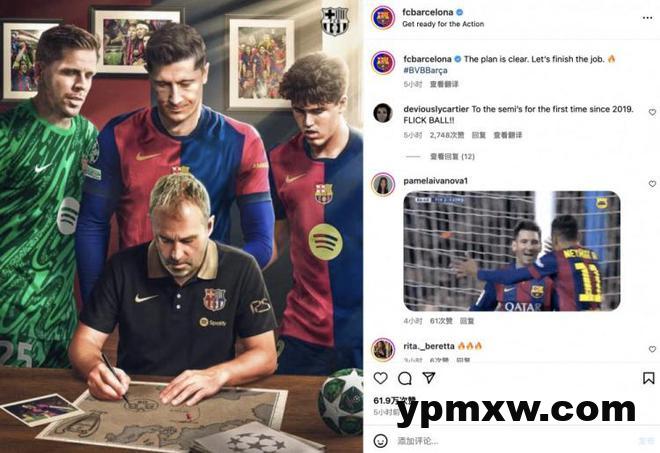Like the post with heart icon
This screenshot has height=453, width=660.
(381, 378)
